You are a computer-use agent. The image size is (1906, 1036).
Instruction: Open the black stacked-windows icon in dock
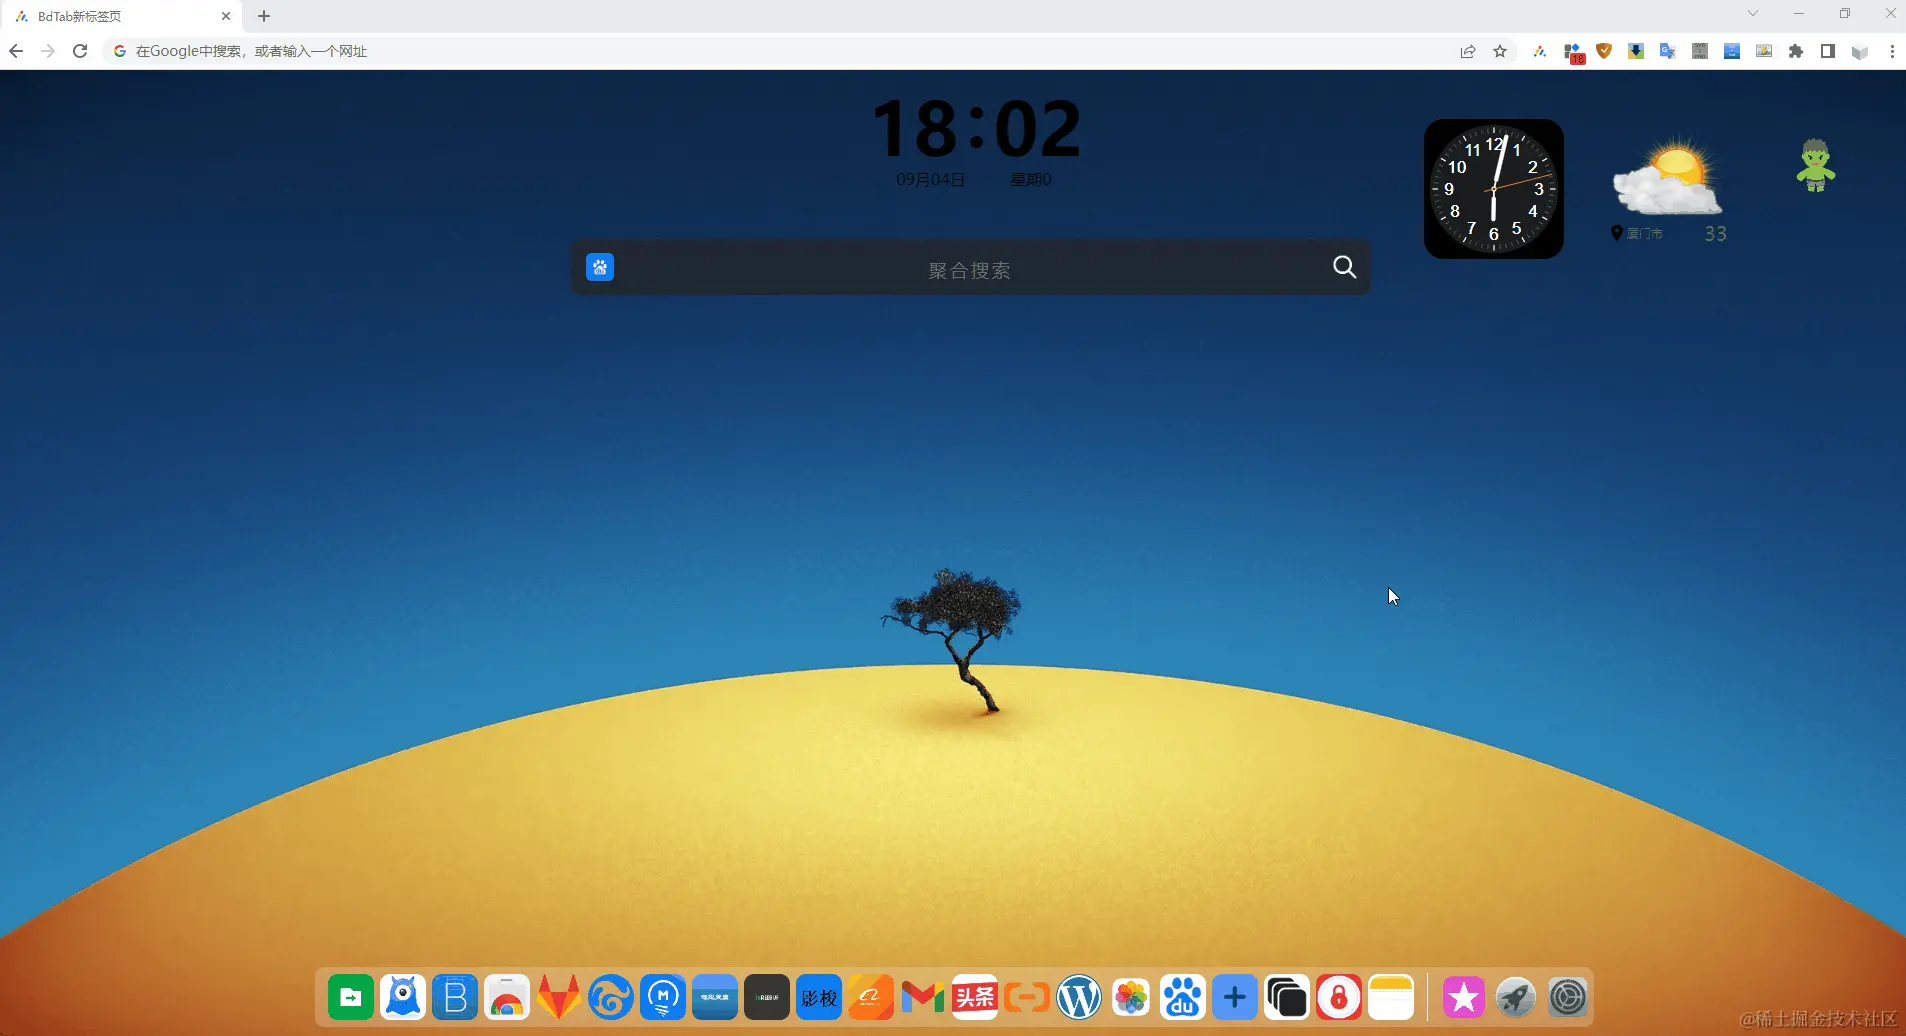[x=1287, y=997]
